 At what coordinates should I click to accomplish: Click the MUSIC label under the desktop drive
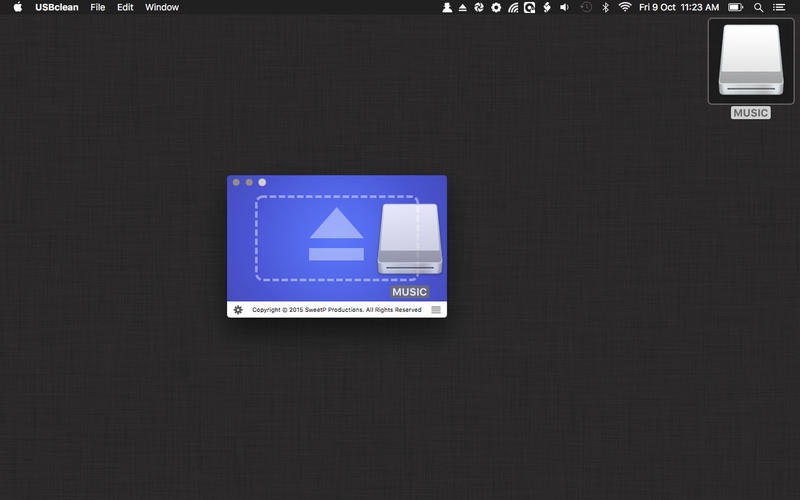point(751,113)
